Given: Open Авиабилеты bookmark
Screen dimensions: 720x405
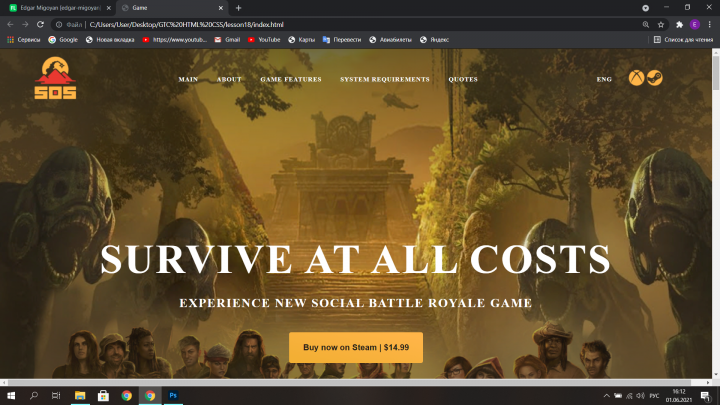Looking at the screenshot, I should tap(391, 40).
